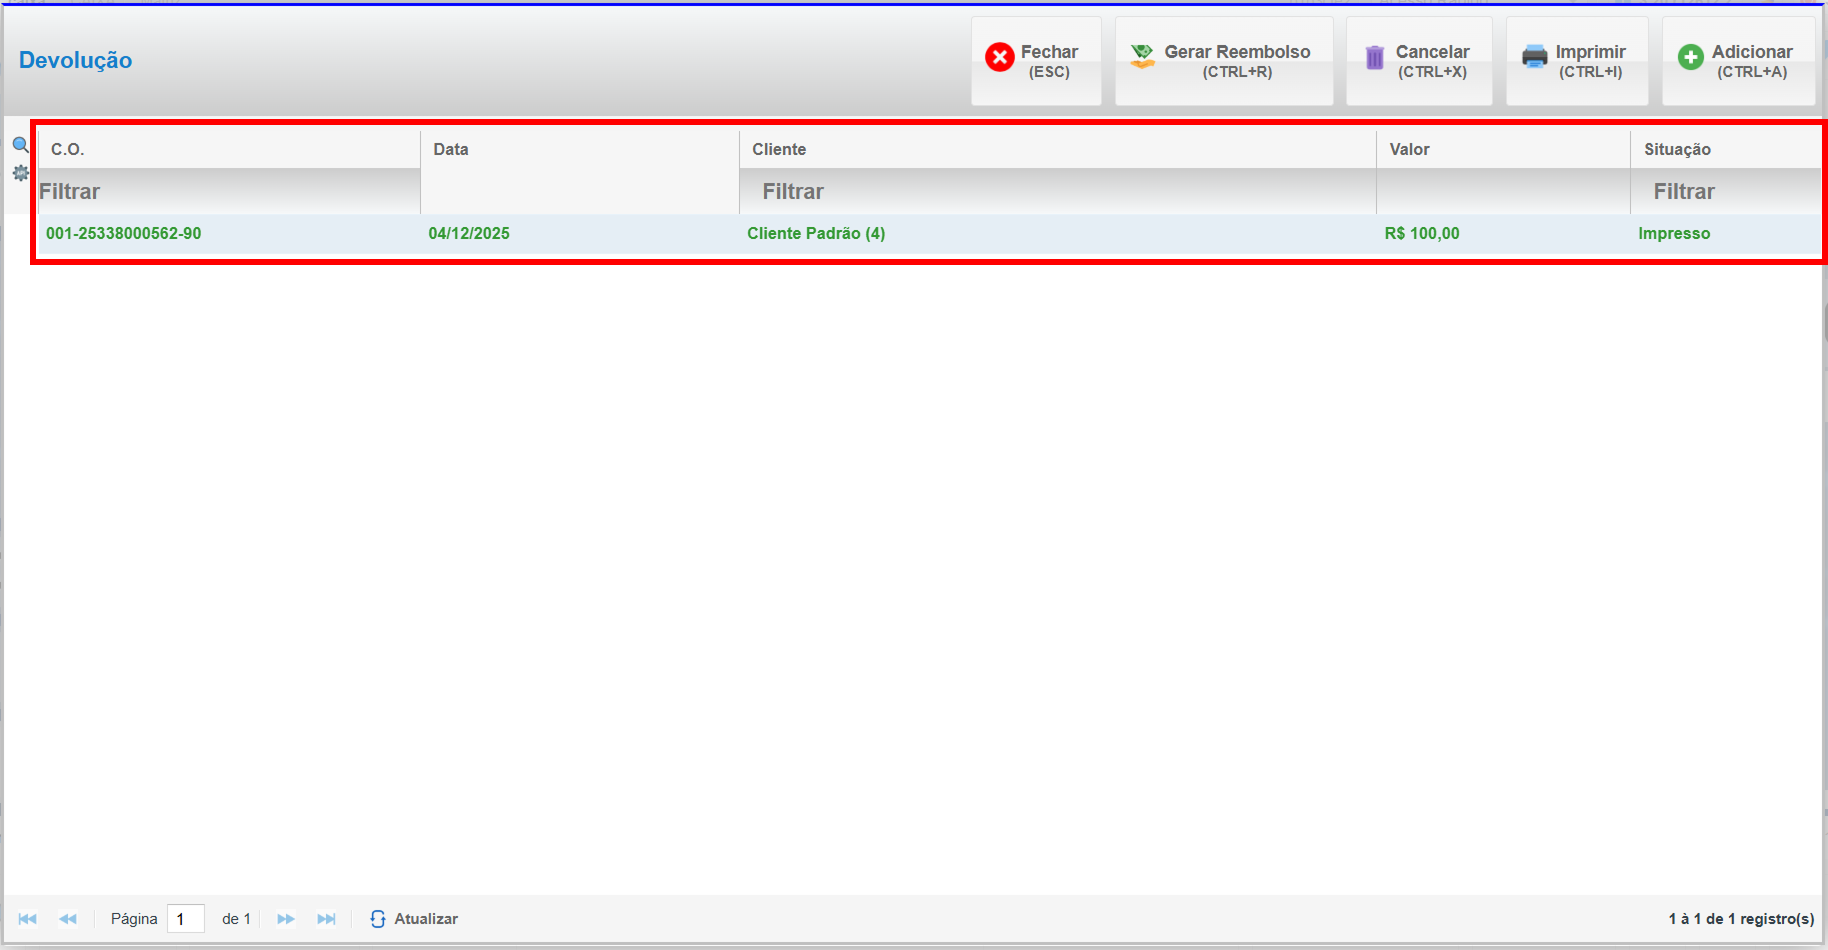This screenshot has height=950, width=1828.
Task: Select the row 001-25338000562-90
Action: point(124,233)
